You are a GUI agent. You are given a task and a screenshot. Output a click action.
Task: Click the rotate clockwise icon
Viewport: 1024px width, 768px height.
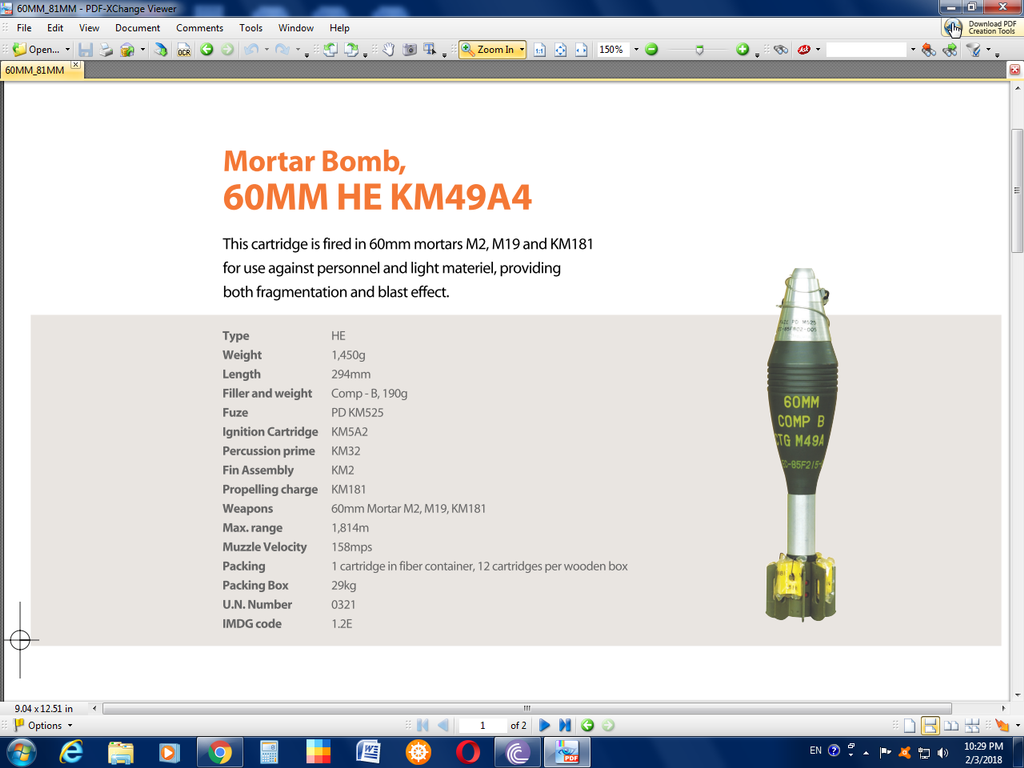point(351,50)
